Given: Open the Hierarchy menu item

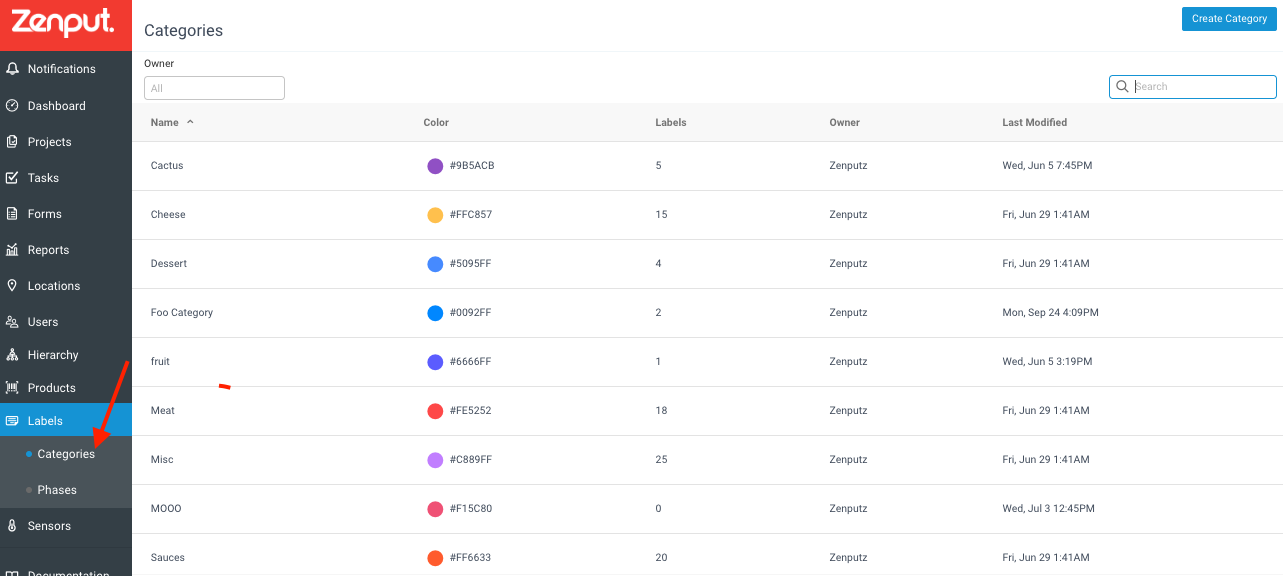Looking at the screenshot, I should tap(66, 355).
